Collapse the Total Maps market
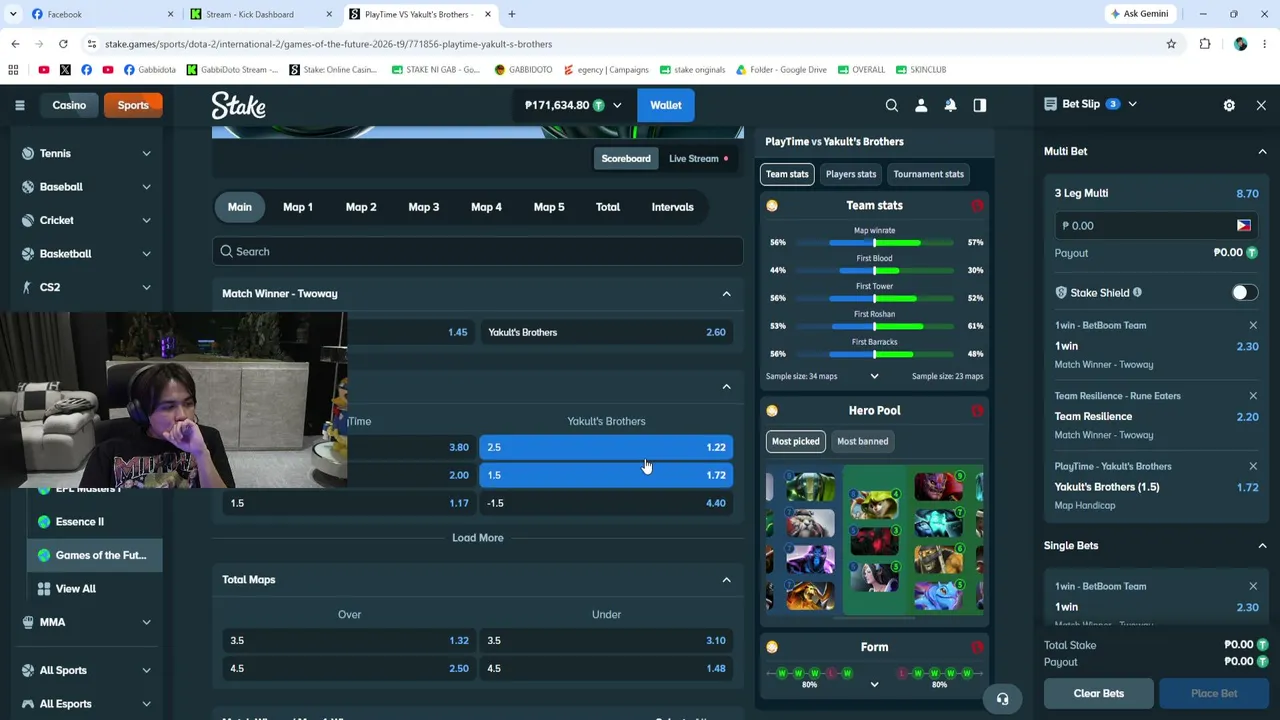The width and height of the screenshot is (1280, 720). 727,580
